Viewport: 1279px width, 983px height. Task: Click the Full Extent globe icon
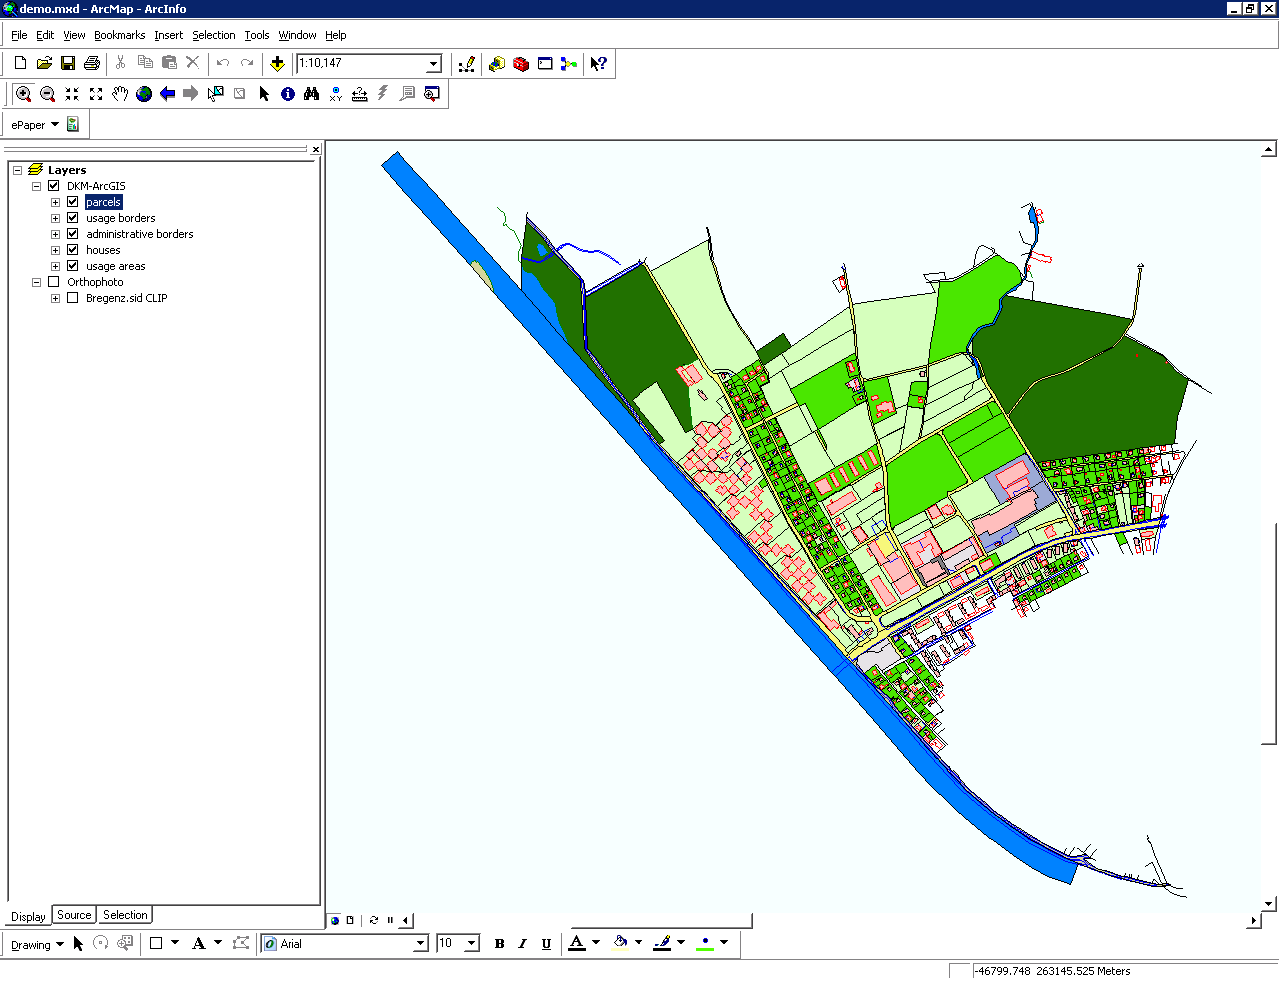coord(143,94)
